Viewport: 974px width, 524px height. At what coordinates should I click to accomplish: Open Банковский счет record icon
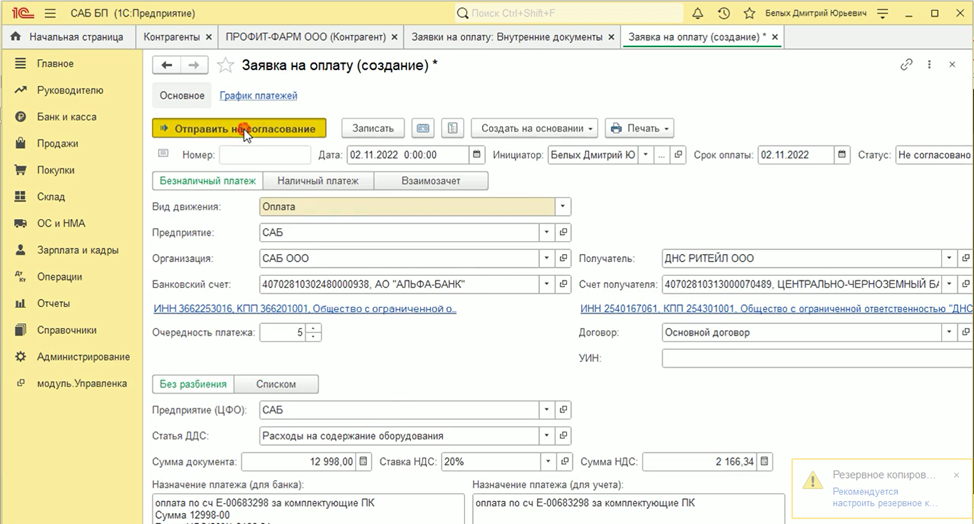coord(563,284)
